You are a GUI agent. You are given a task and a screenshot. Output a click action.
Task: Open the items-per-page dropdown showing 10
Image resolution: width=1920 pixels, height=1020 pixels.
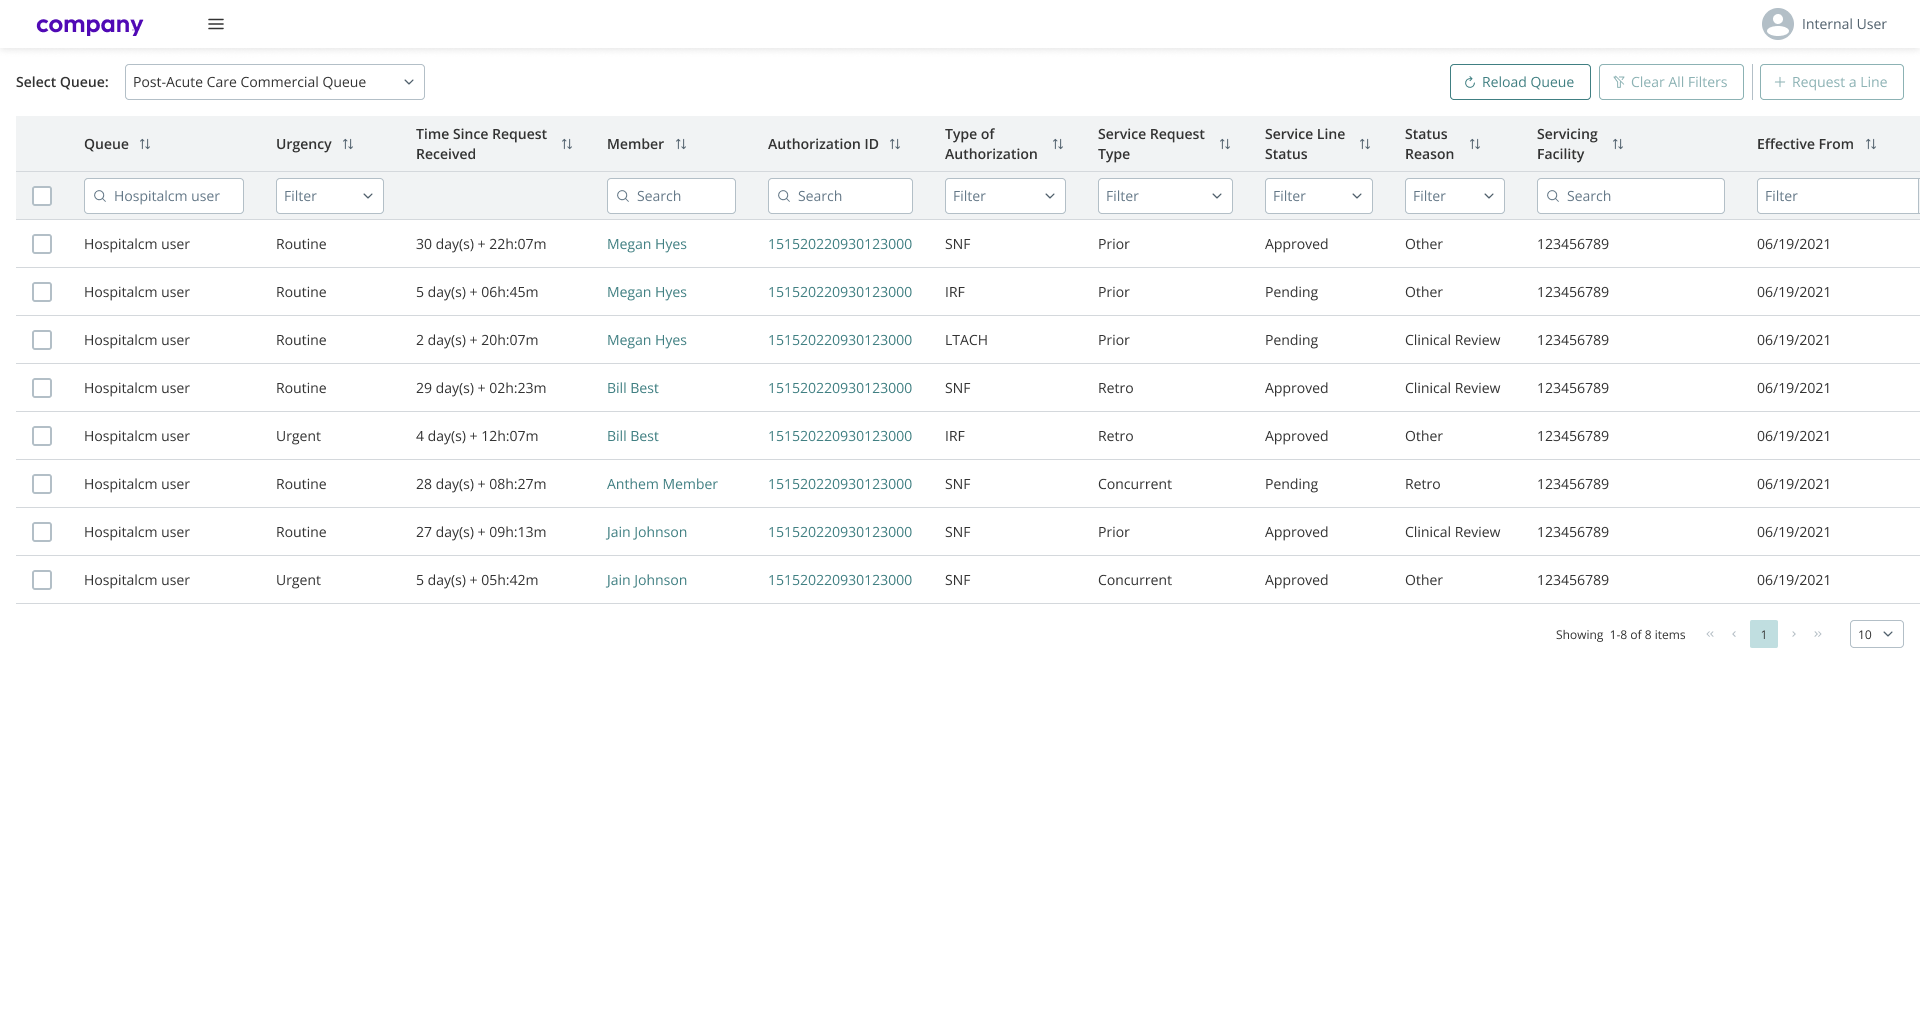(1875, 633)
